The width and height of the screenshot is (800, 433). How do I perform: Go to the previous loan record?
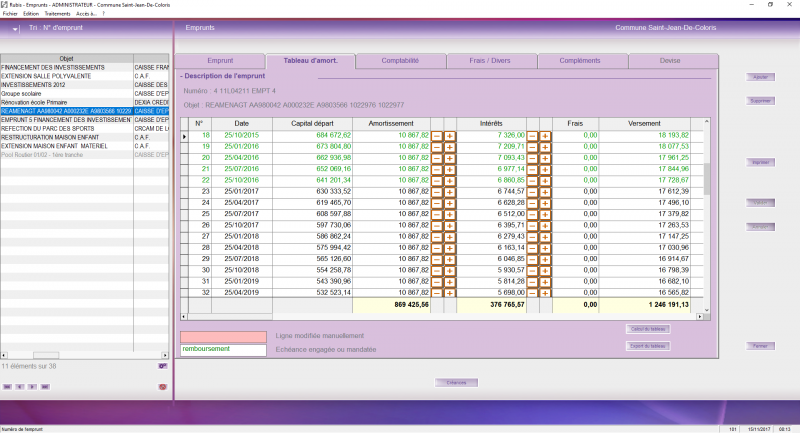20,387
